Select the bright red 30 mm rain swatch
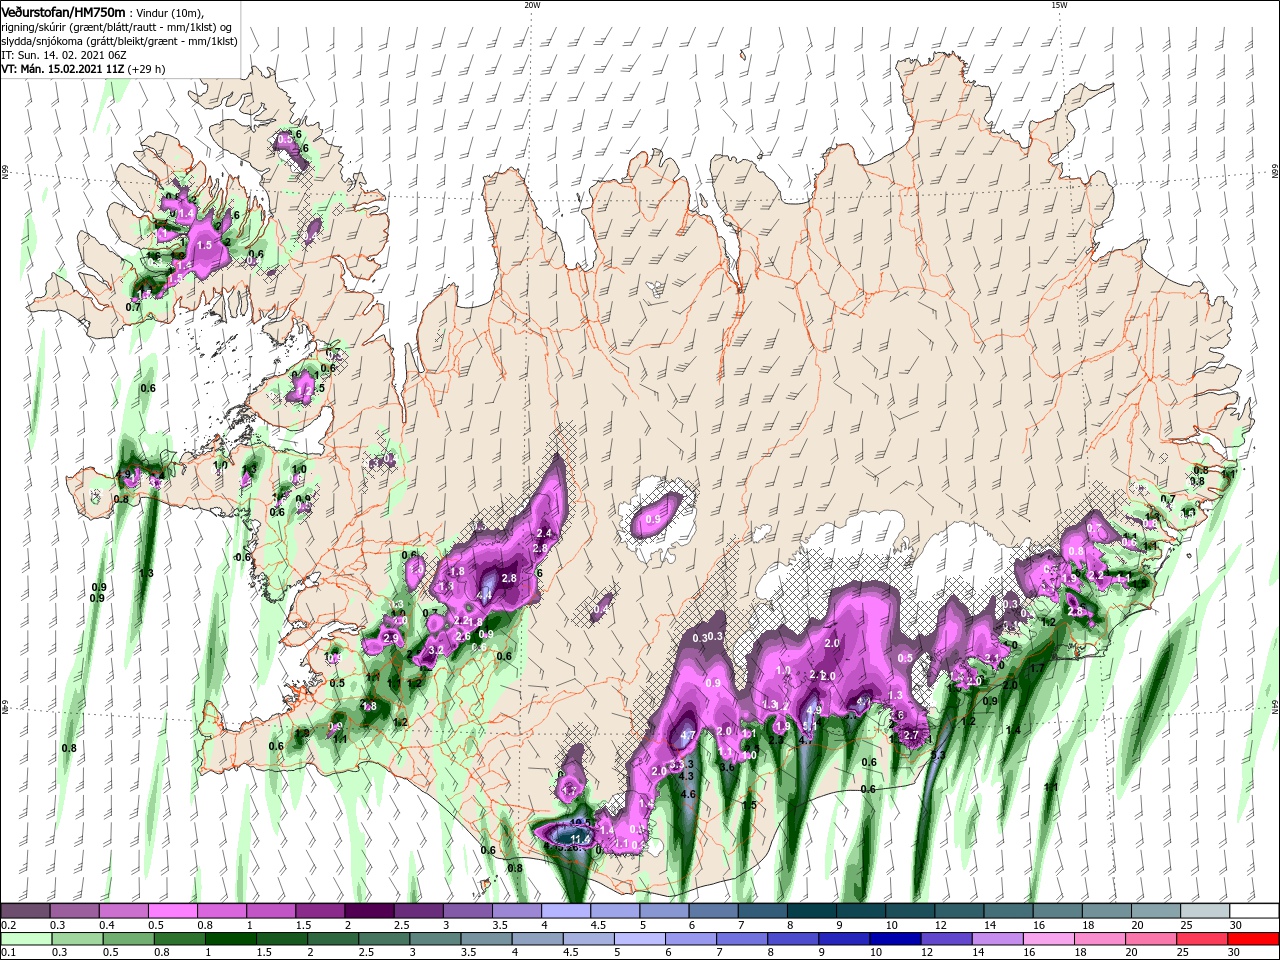The height and width of the screenshot is (960, 1280). [1253, 939]
